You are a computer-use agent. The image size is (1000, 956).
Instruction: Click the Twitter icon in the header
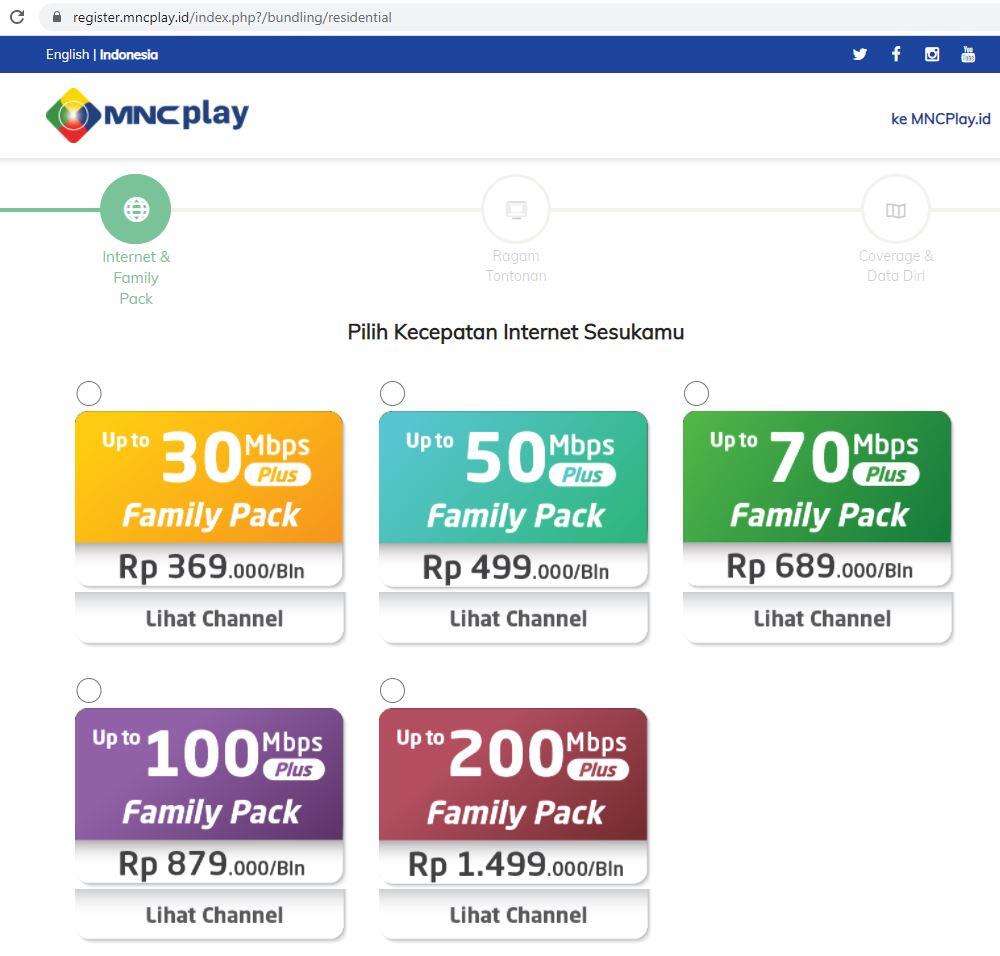pos(859,54)
